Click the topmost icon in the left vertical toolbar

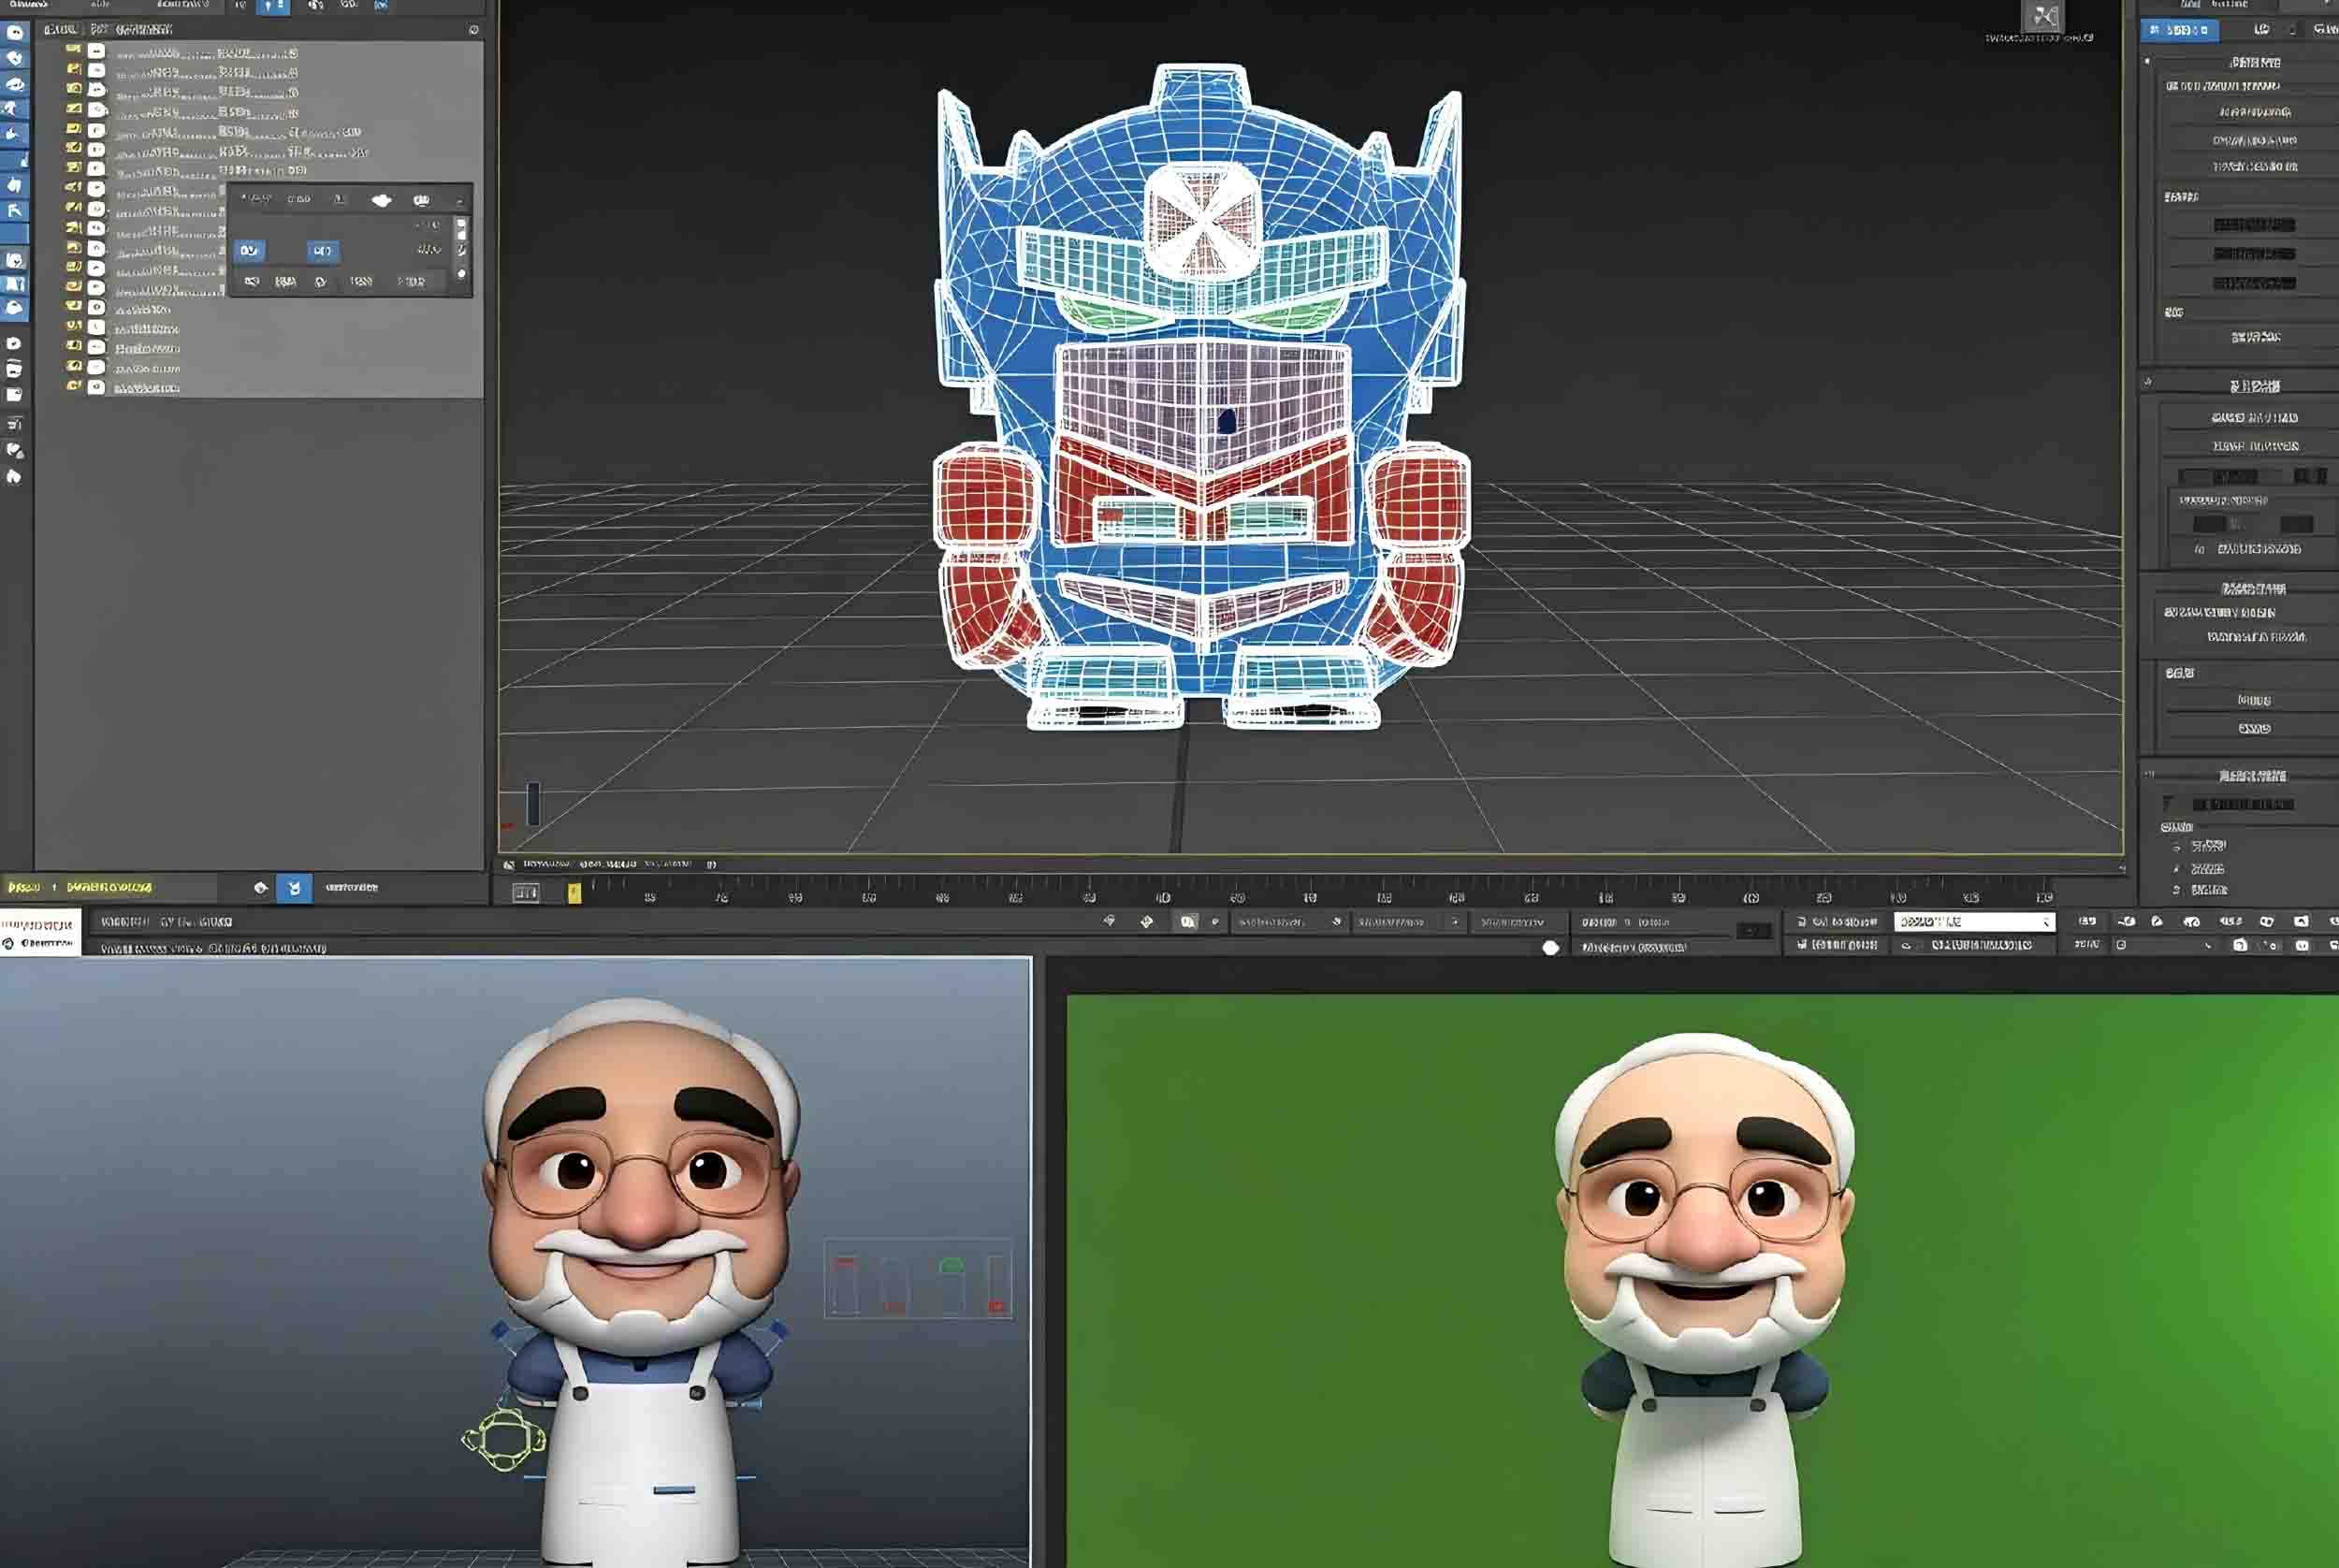tap(14, 33)
